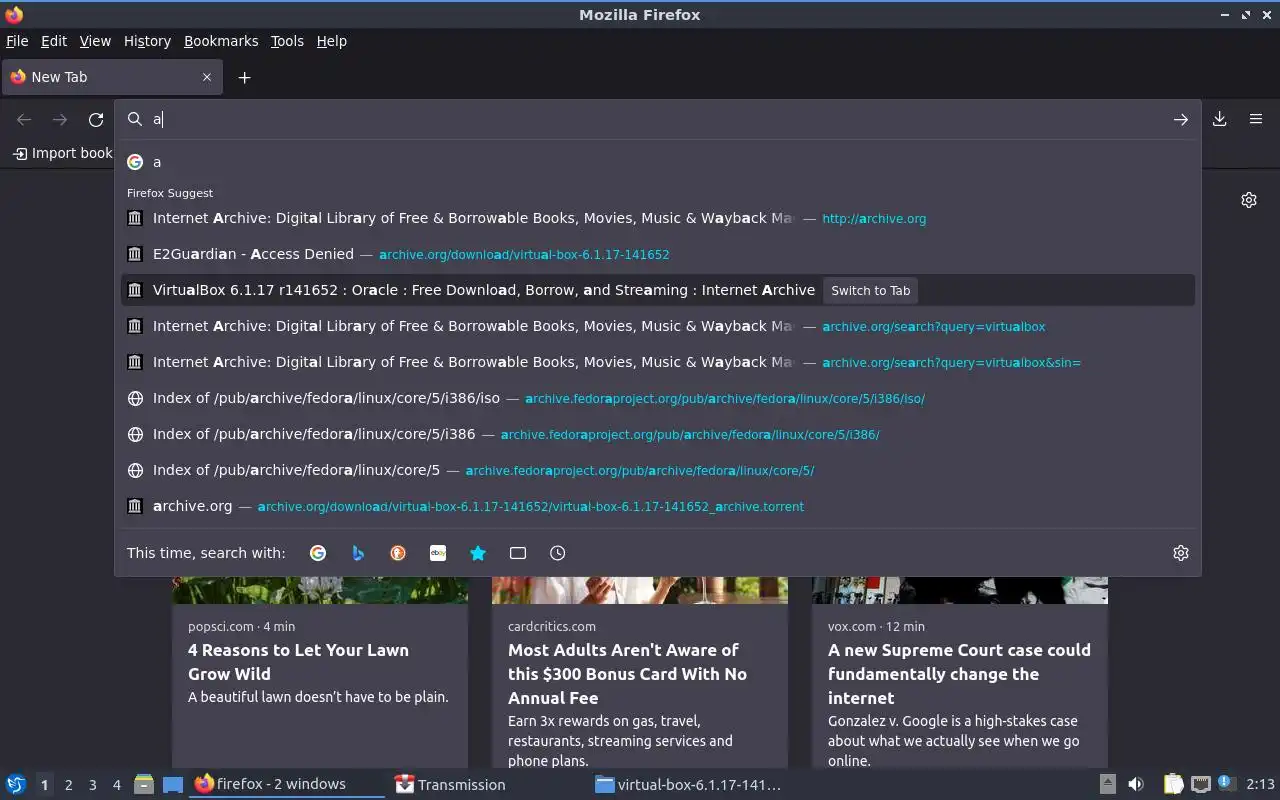Switch to virtual desktop 1
Image resolution: width=1280 pixels, height=800 pixels.
44,785
